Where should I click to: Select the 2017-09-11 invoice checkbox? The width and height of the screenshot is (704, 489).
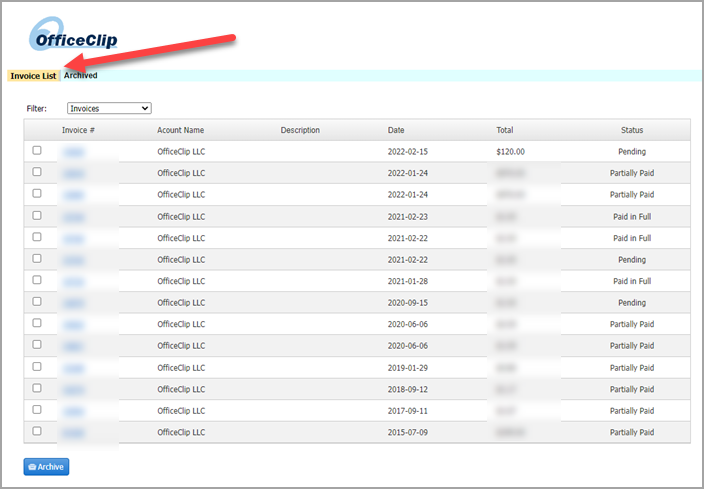click(37, 410)
